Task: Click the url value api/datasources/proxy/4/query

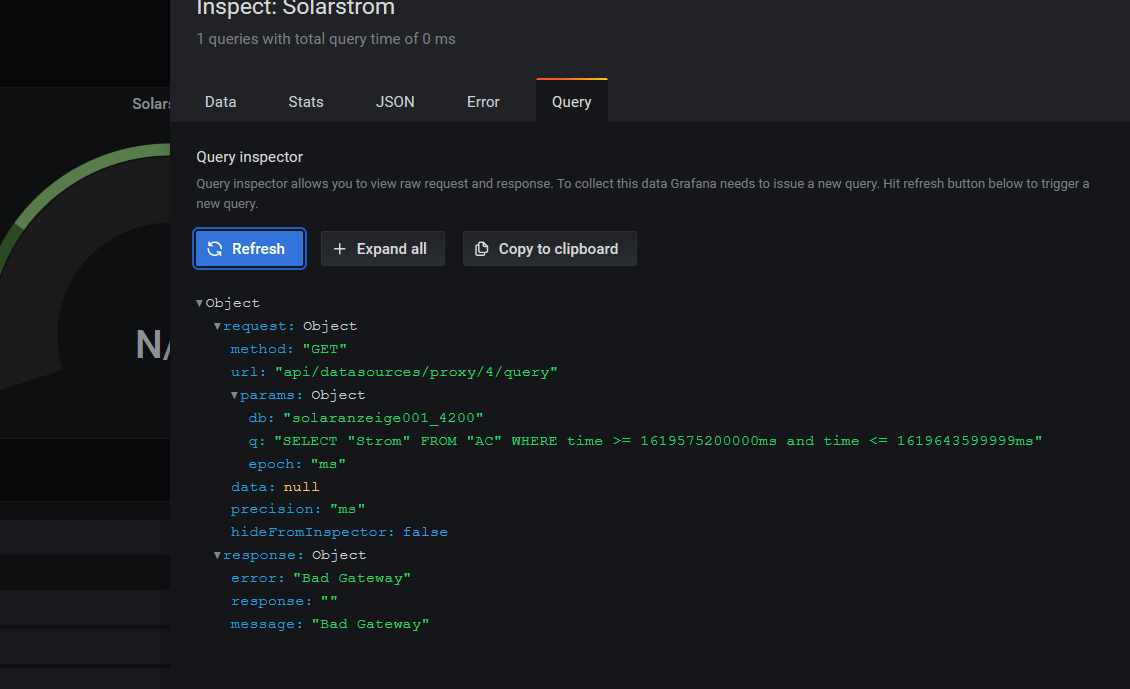Action: coord(416,372)
